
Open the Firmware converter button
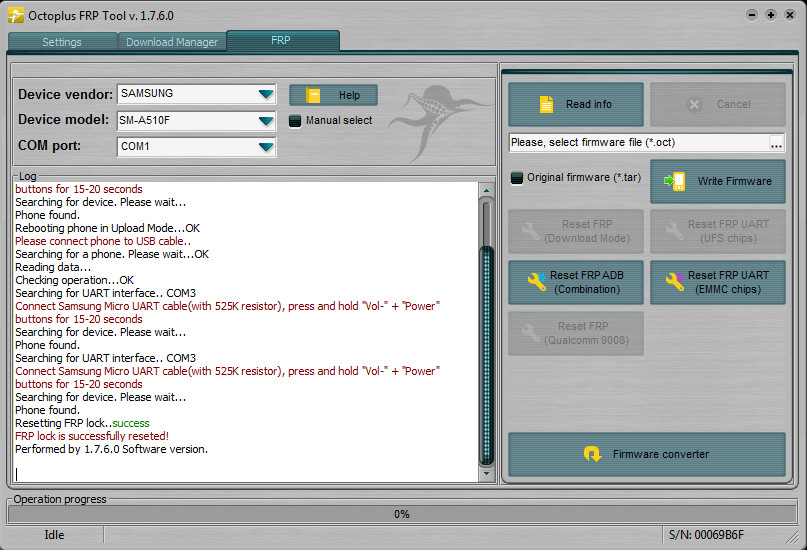point(646,454)
